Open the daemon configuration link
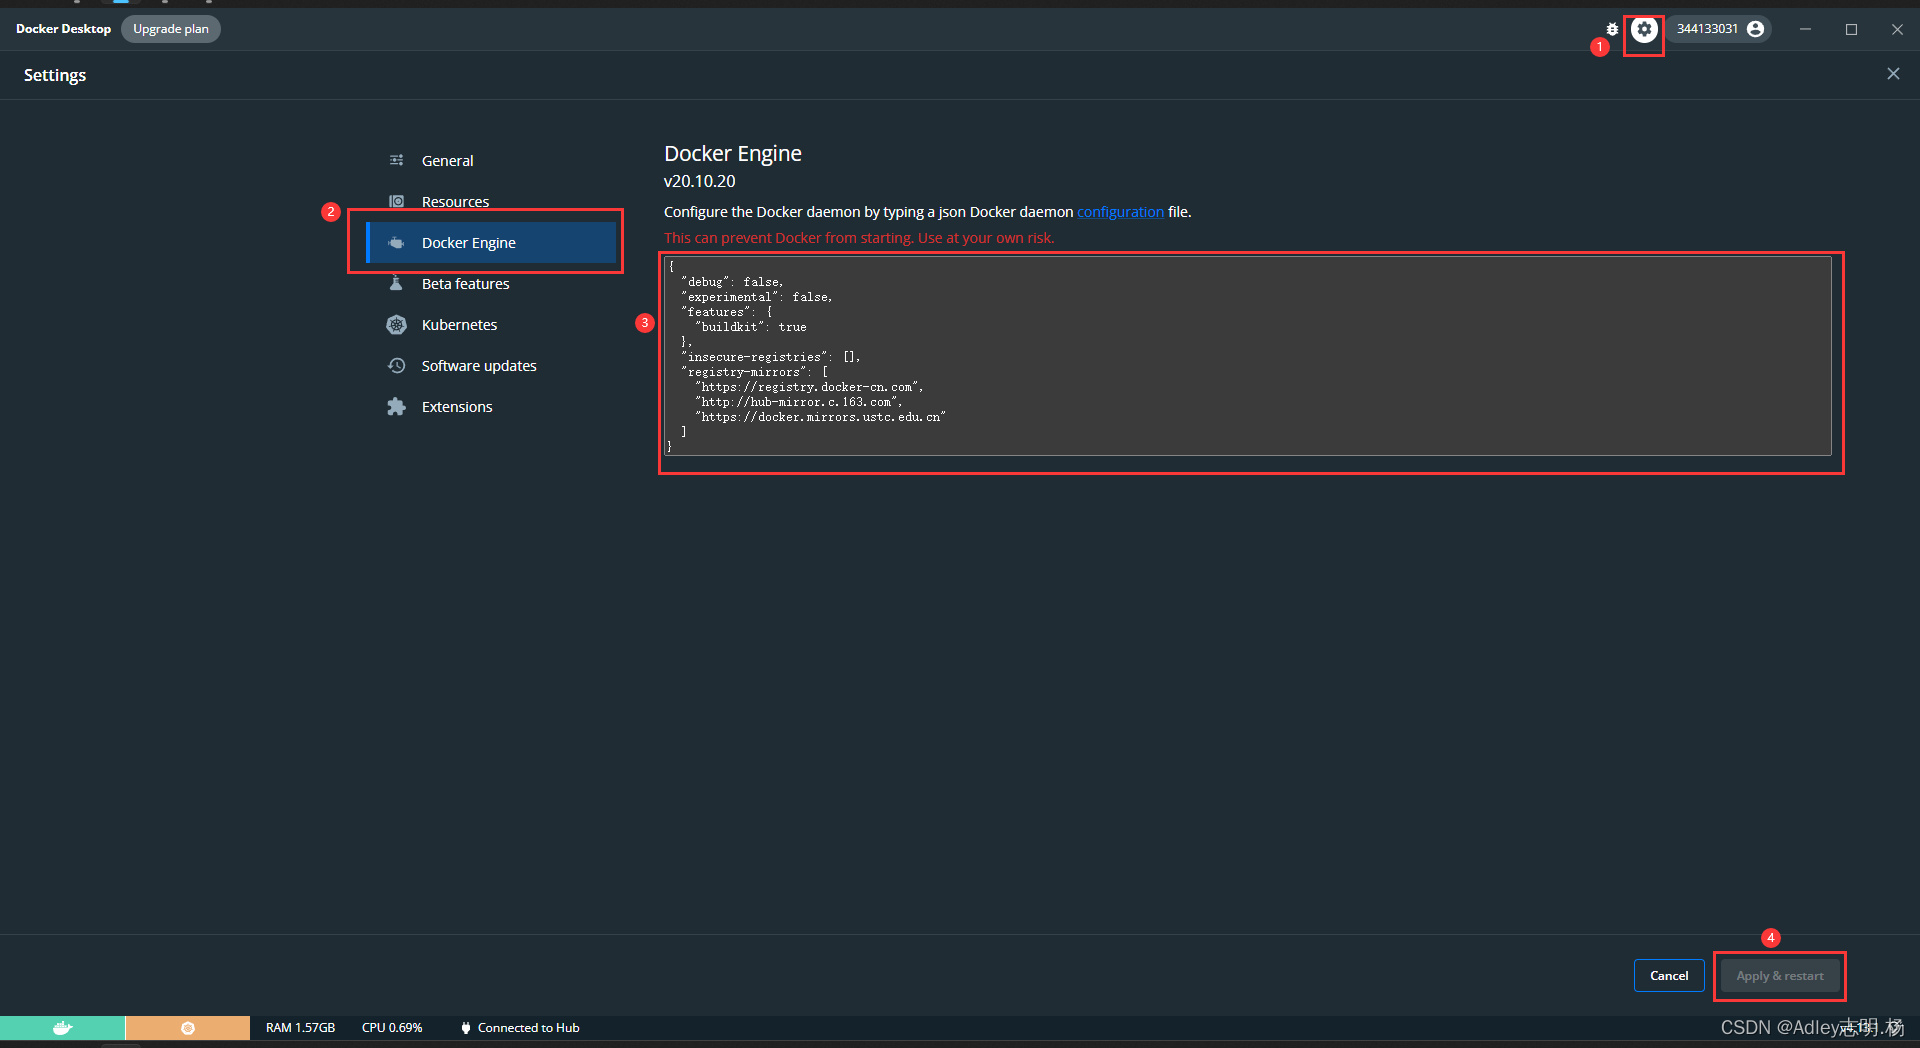 point(1120,212)
